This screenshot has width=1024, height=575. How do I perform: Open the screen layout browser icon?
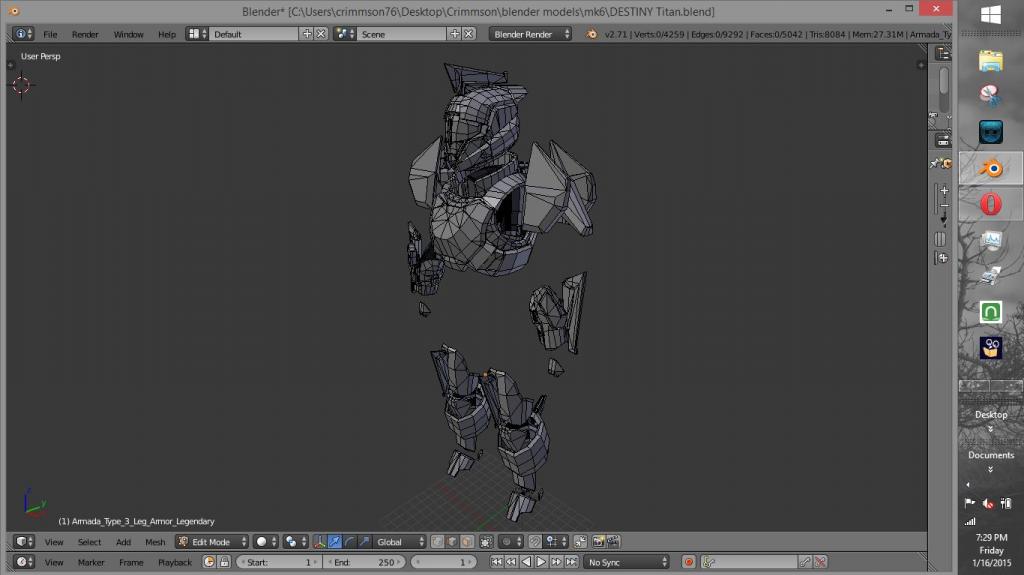[x=197, y=34]
